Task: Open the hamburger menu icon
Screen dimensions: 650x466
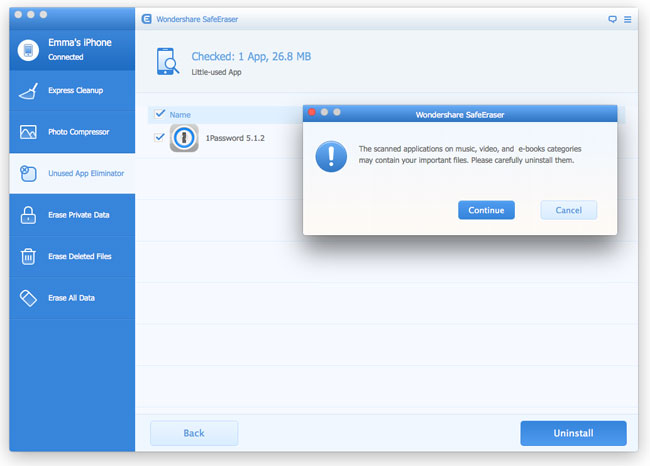Action: [628, 19]
